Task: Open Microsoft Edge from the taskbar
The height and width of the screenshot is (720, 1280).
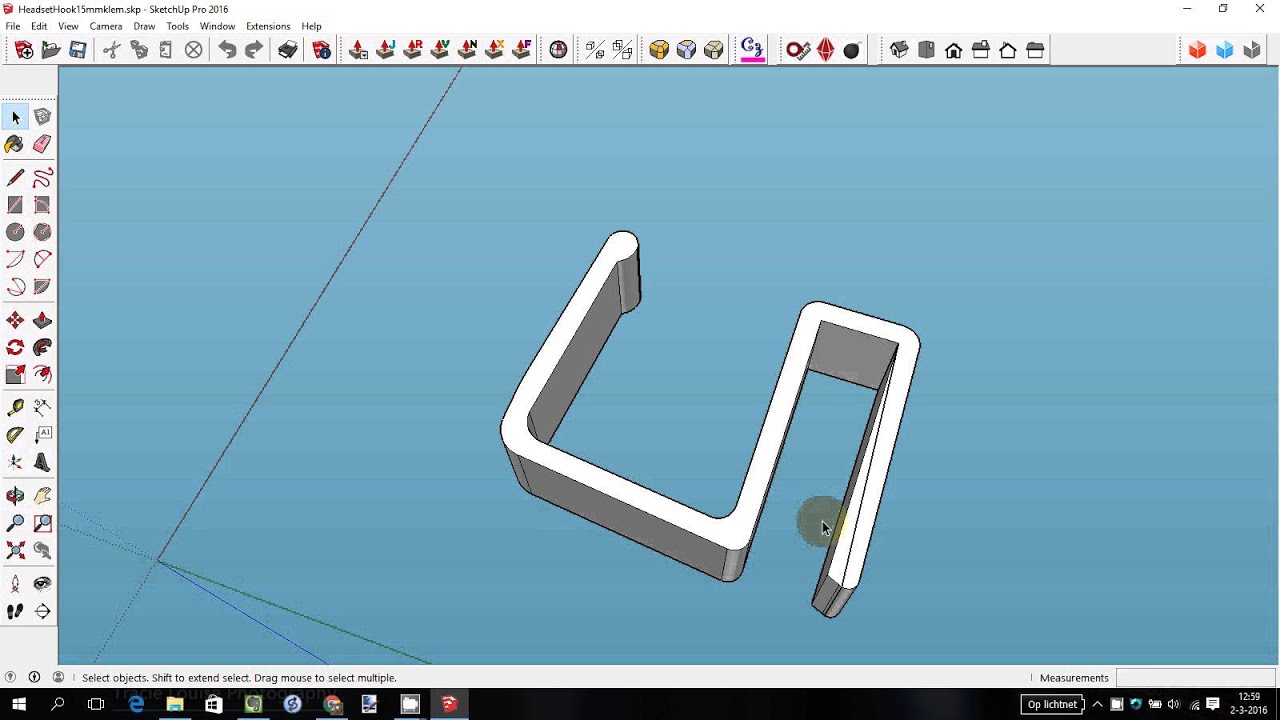Action: [x=136, y=704]
